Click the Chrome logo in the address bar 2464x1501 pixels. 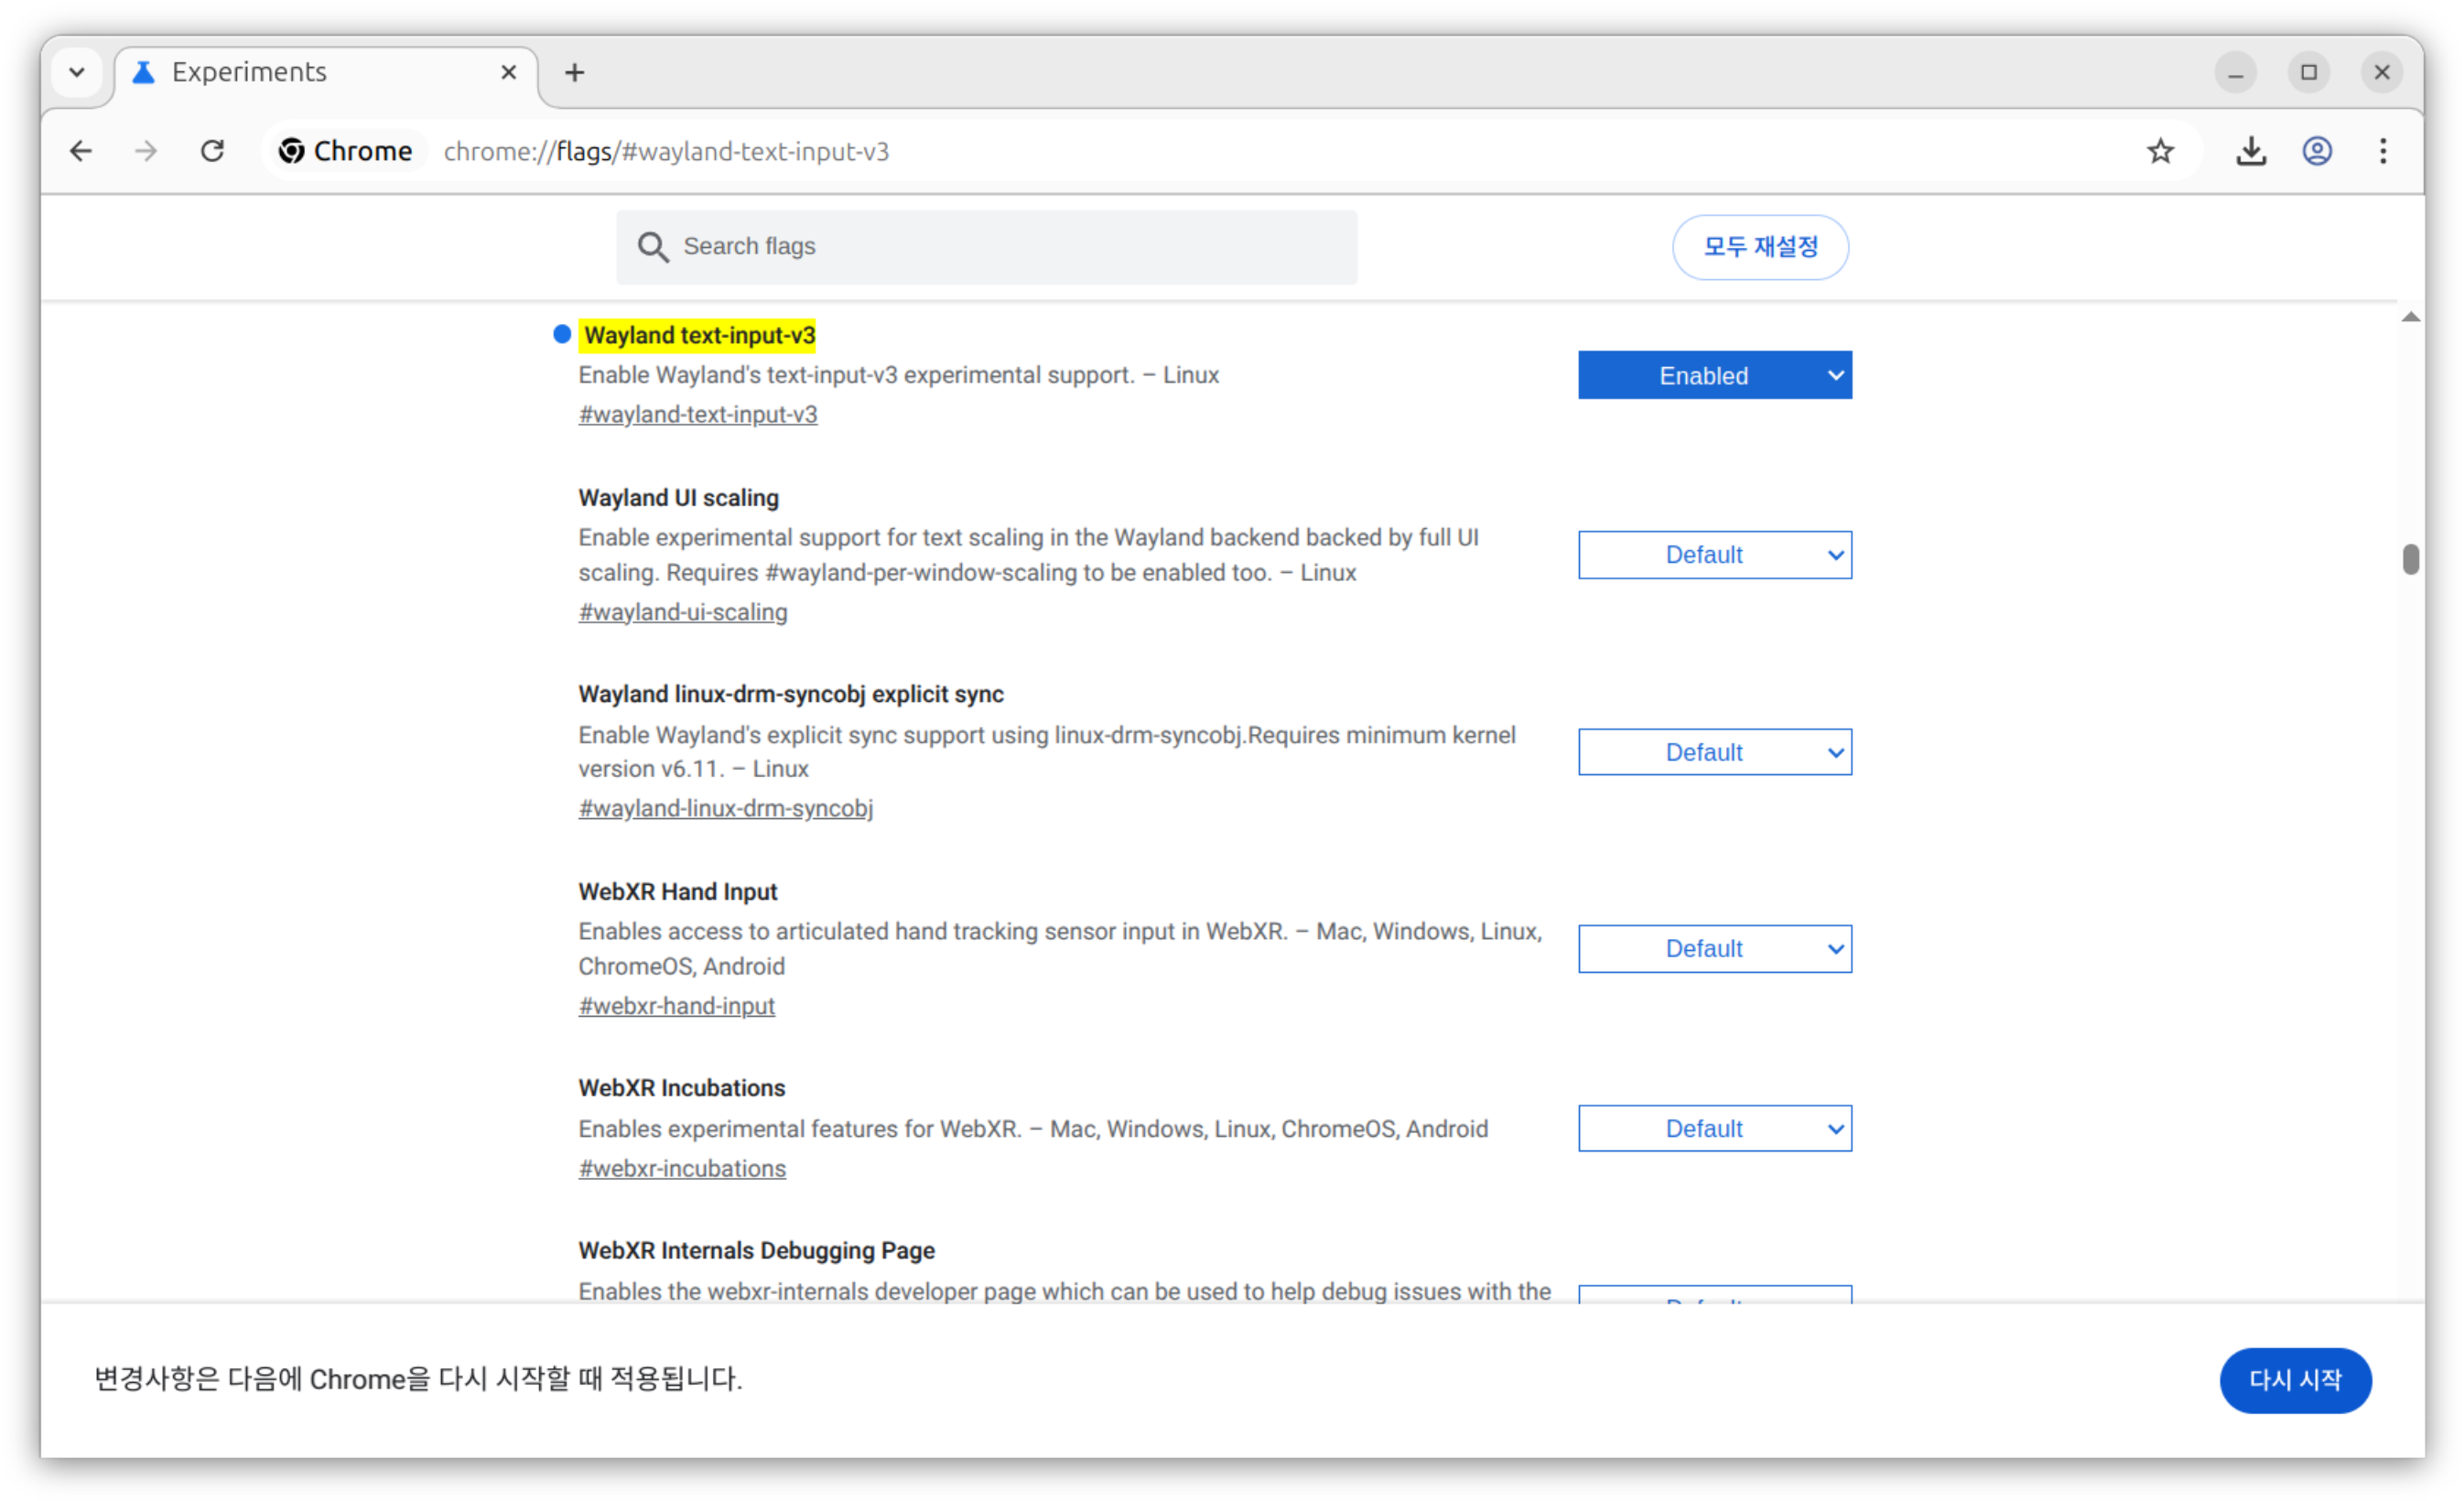pos(293,151)
